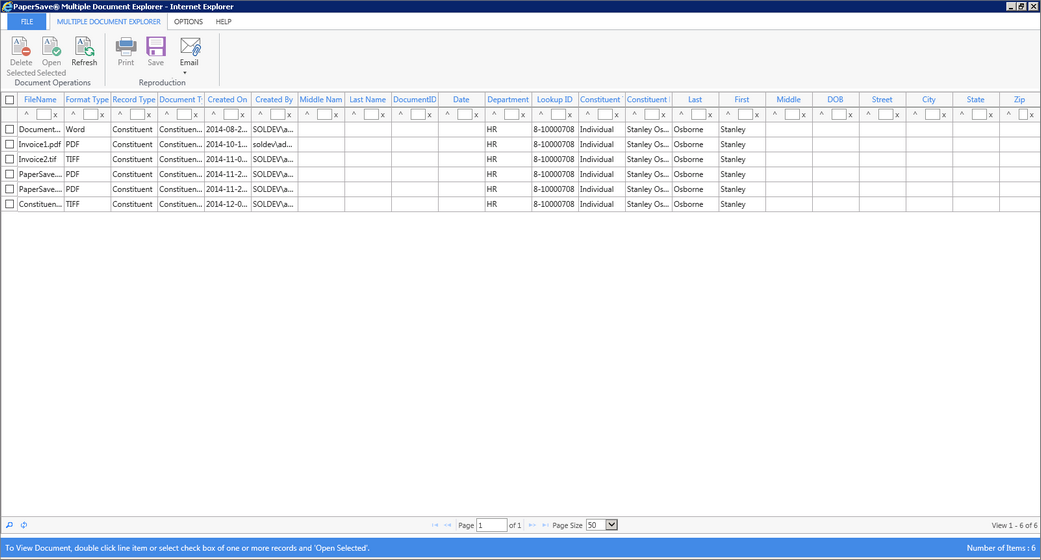This screenshot has width=1041, height=560.
Task: Click the 'View 1 - 6 of 6' text
Action: tap(1014, 525)
